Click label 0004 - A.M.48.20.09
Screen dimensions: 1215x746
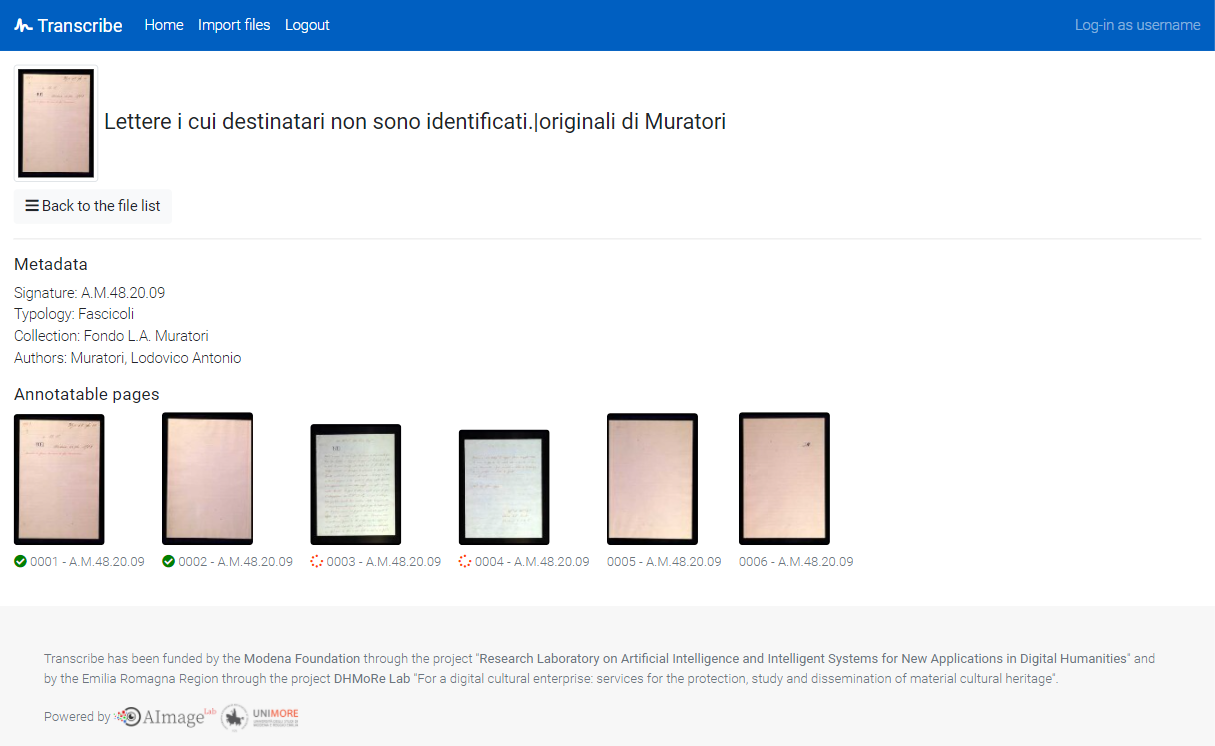[532, 562]
